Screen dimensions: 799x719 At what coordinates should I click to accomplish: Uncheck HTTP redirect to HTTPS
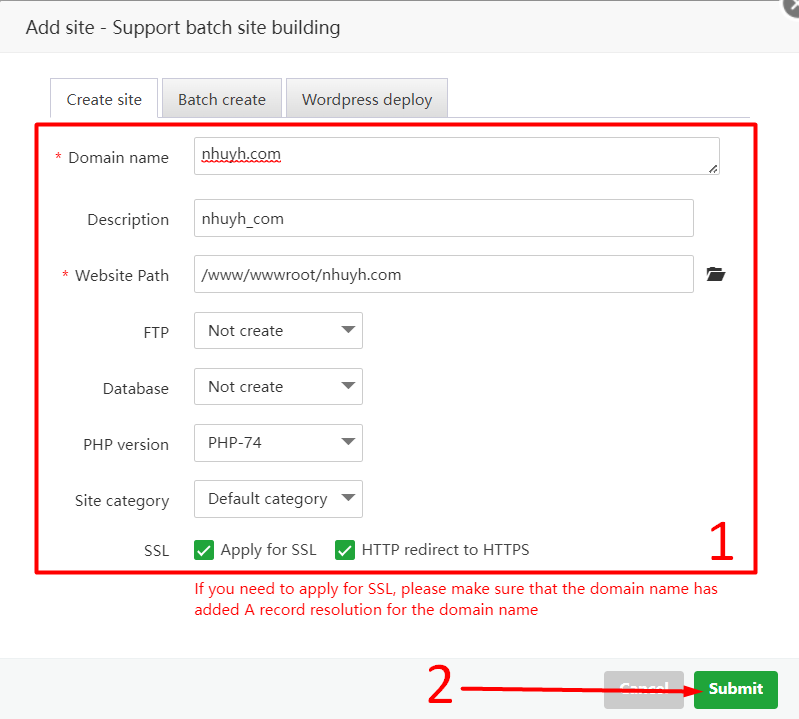(x=345, y=550)
